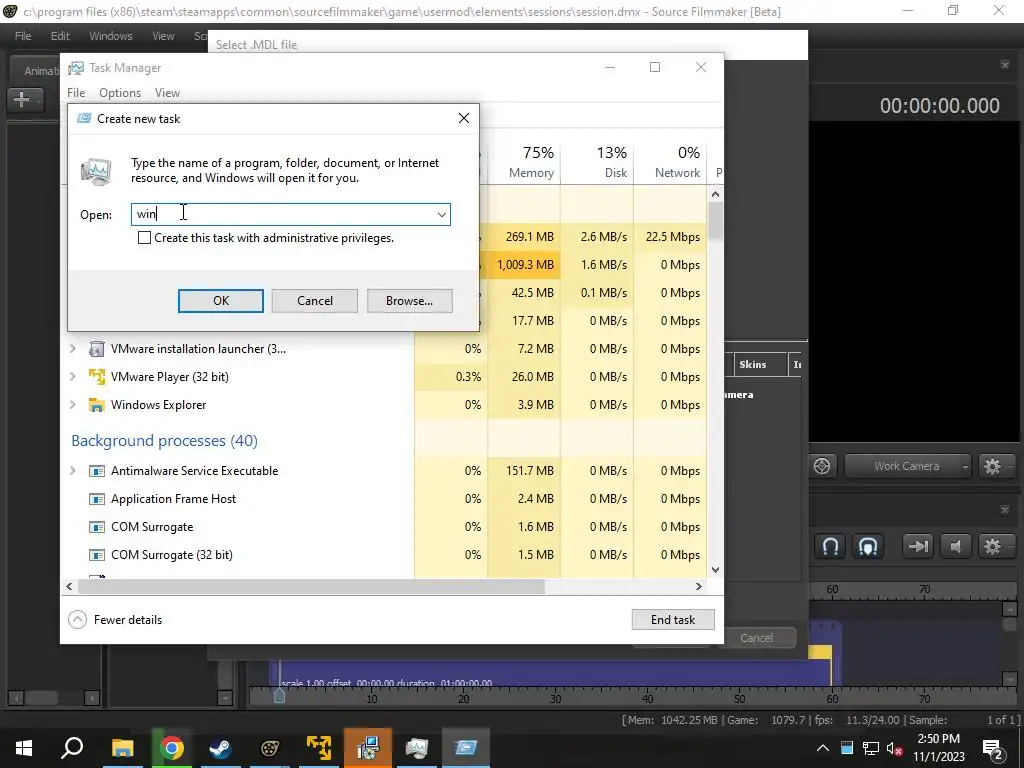
Task: Switch to Create new task taskbar icon
Action: pos(466,748)
